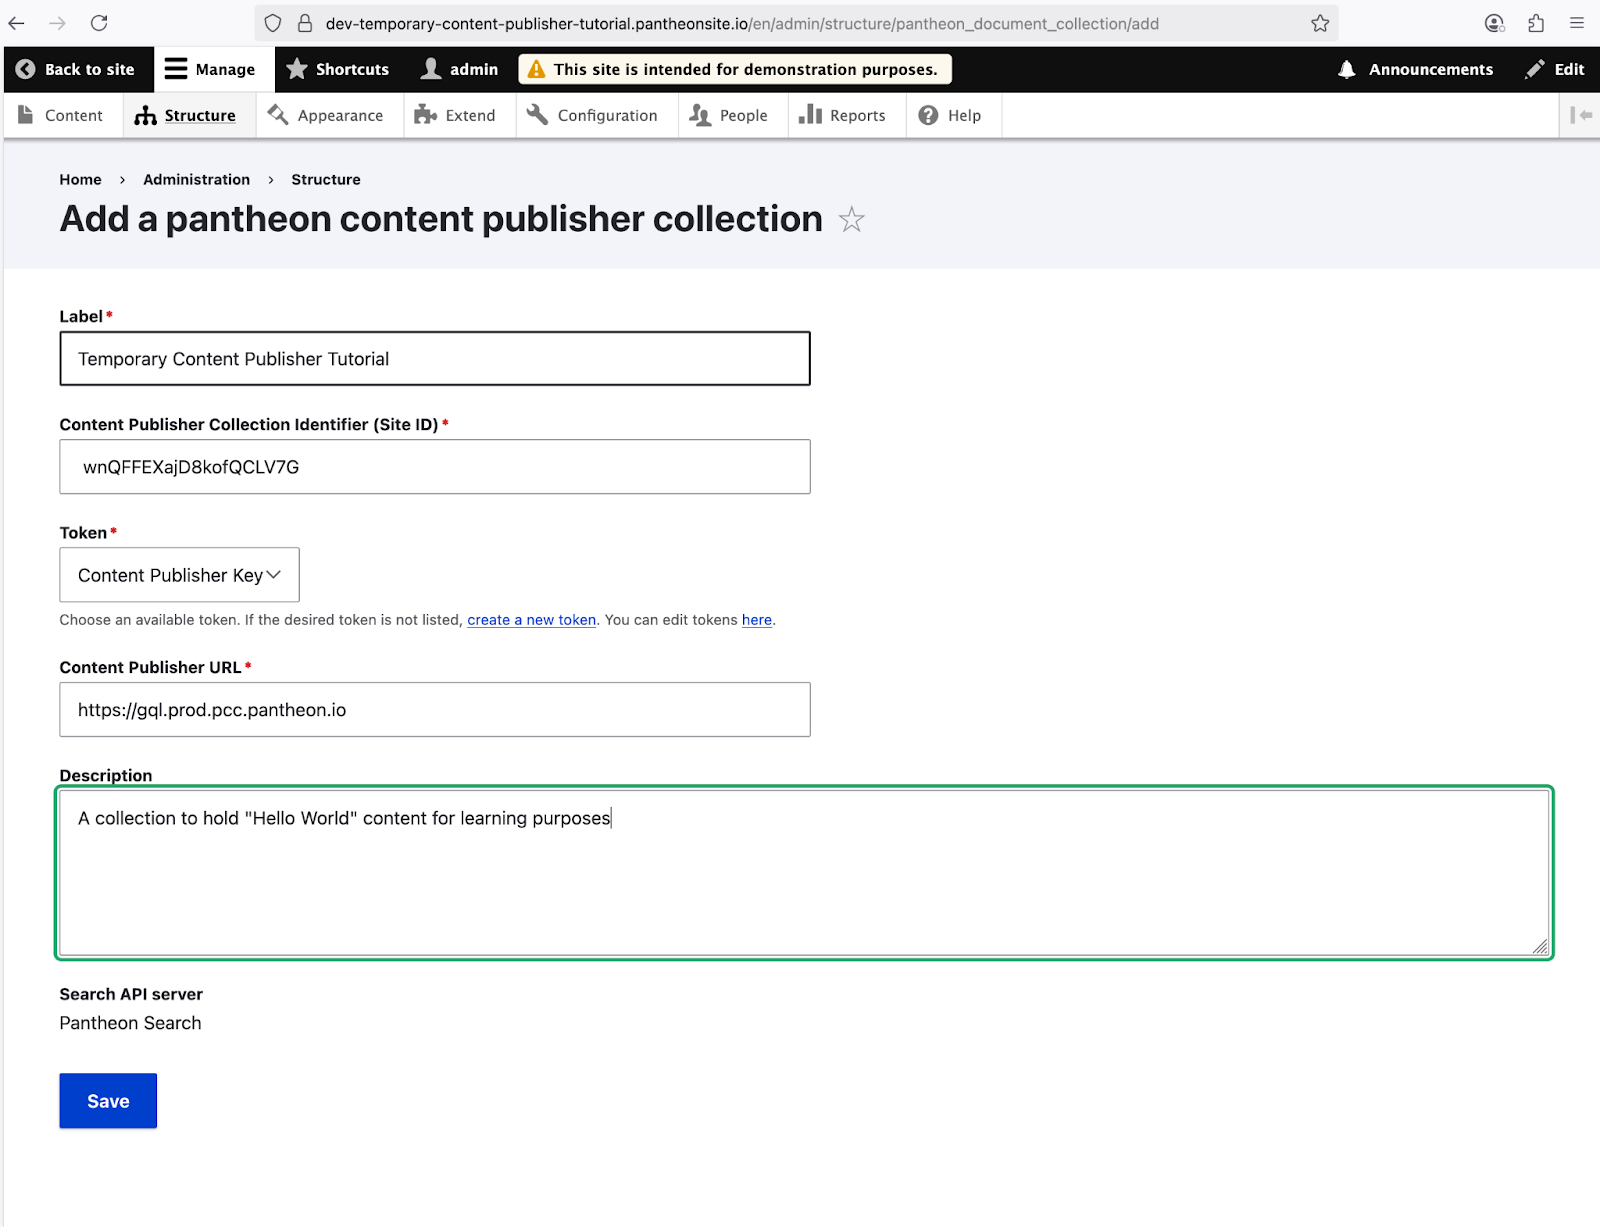Click the browser reload page icon
Image resolution: width=1600 pixels, height=1227 pixels.
(x=99, y=23)
